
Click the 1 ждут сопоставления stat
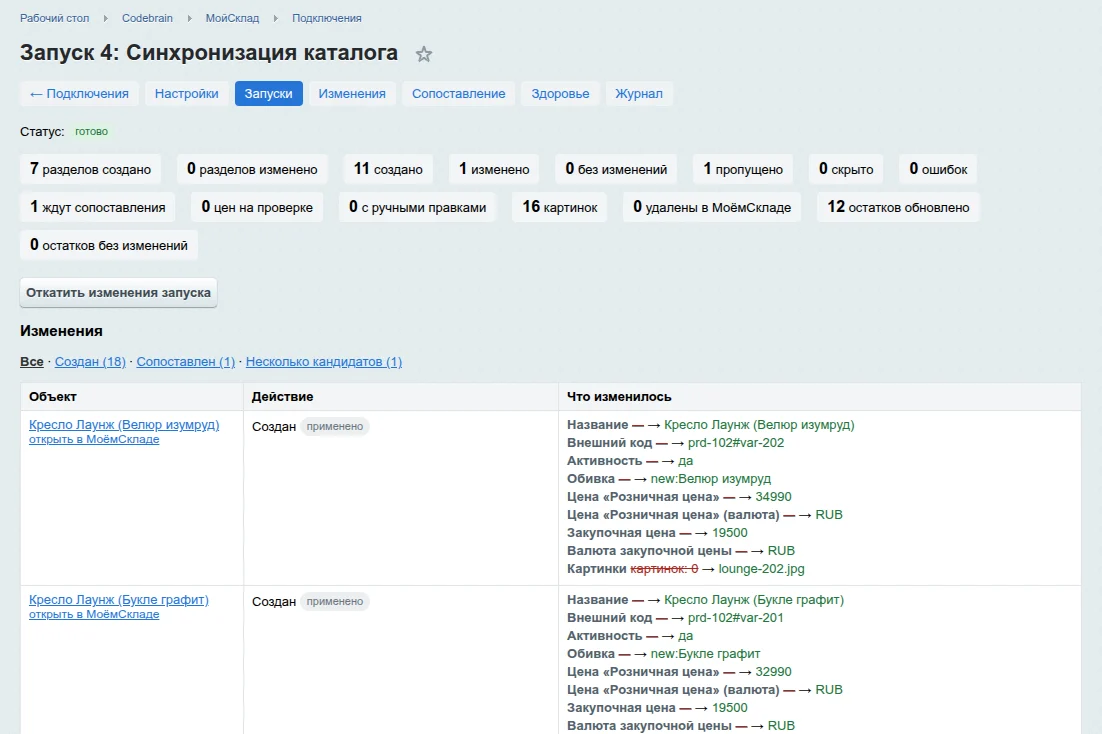point(97,207)
